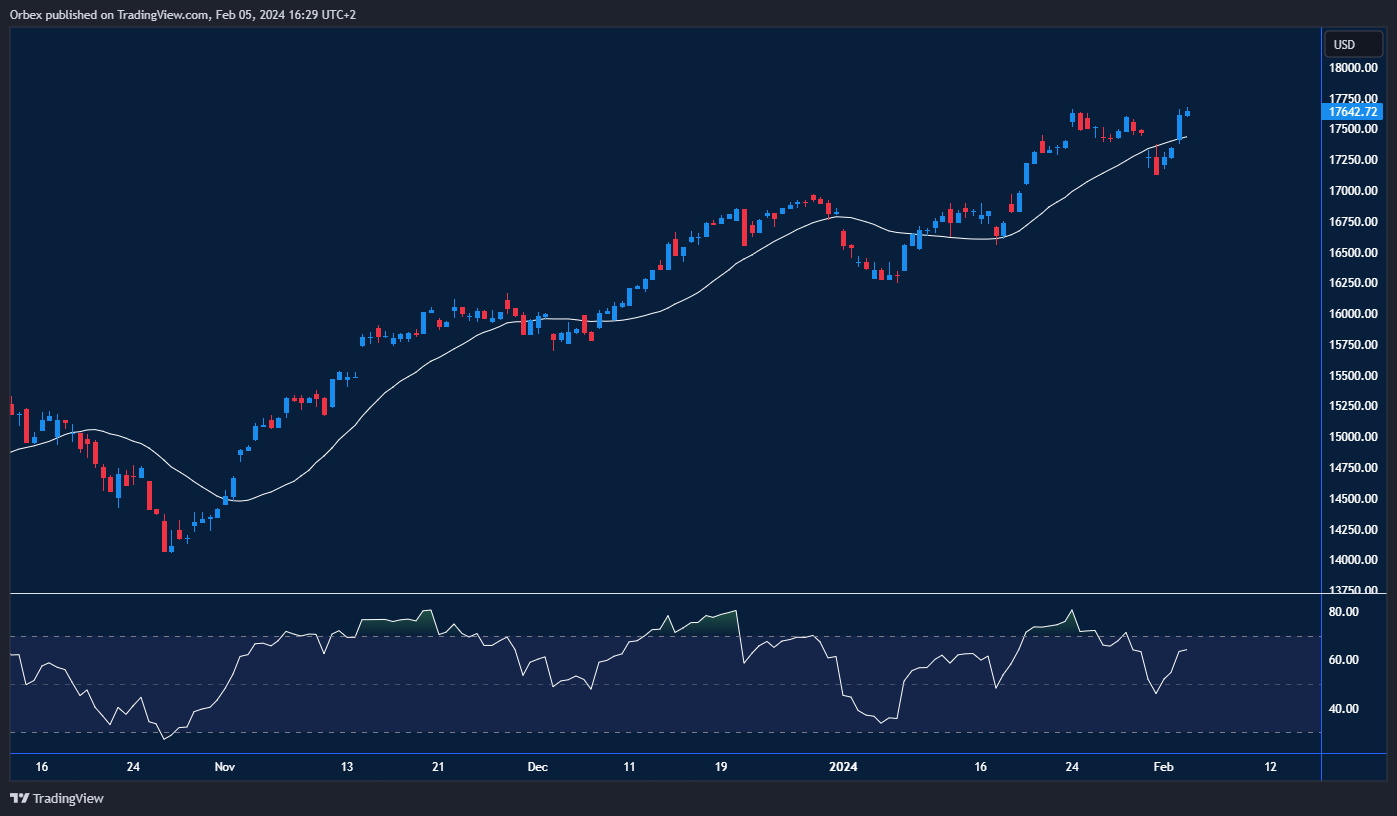Select the 2024 marker on time axis
1397x816 pixels.
(x=844, y=767)
